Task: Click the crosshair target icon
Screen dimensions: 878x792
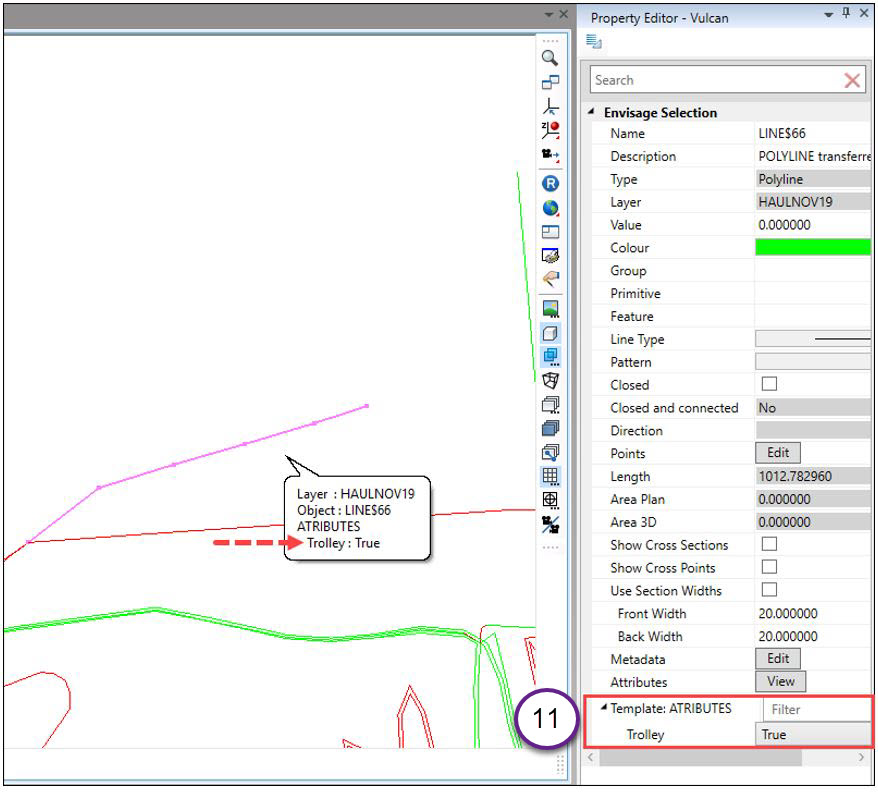Action: coord(550,500)
